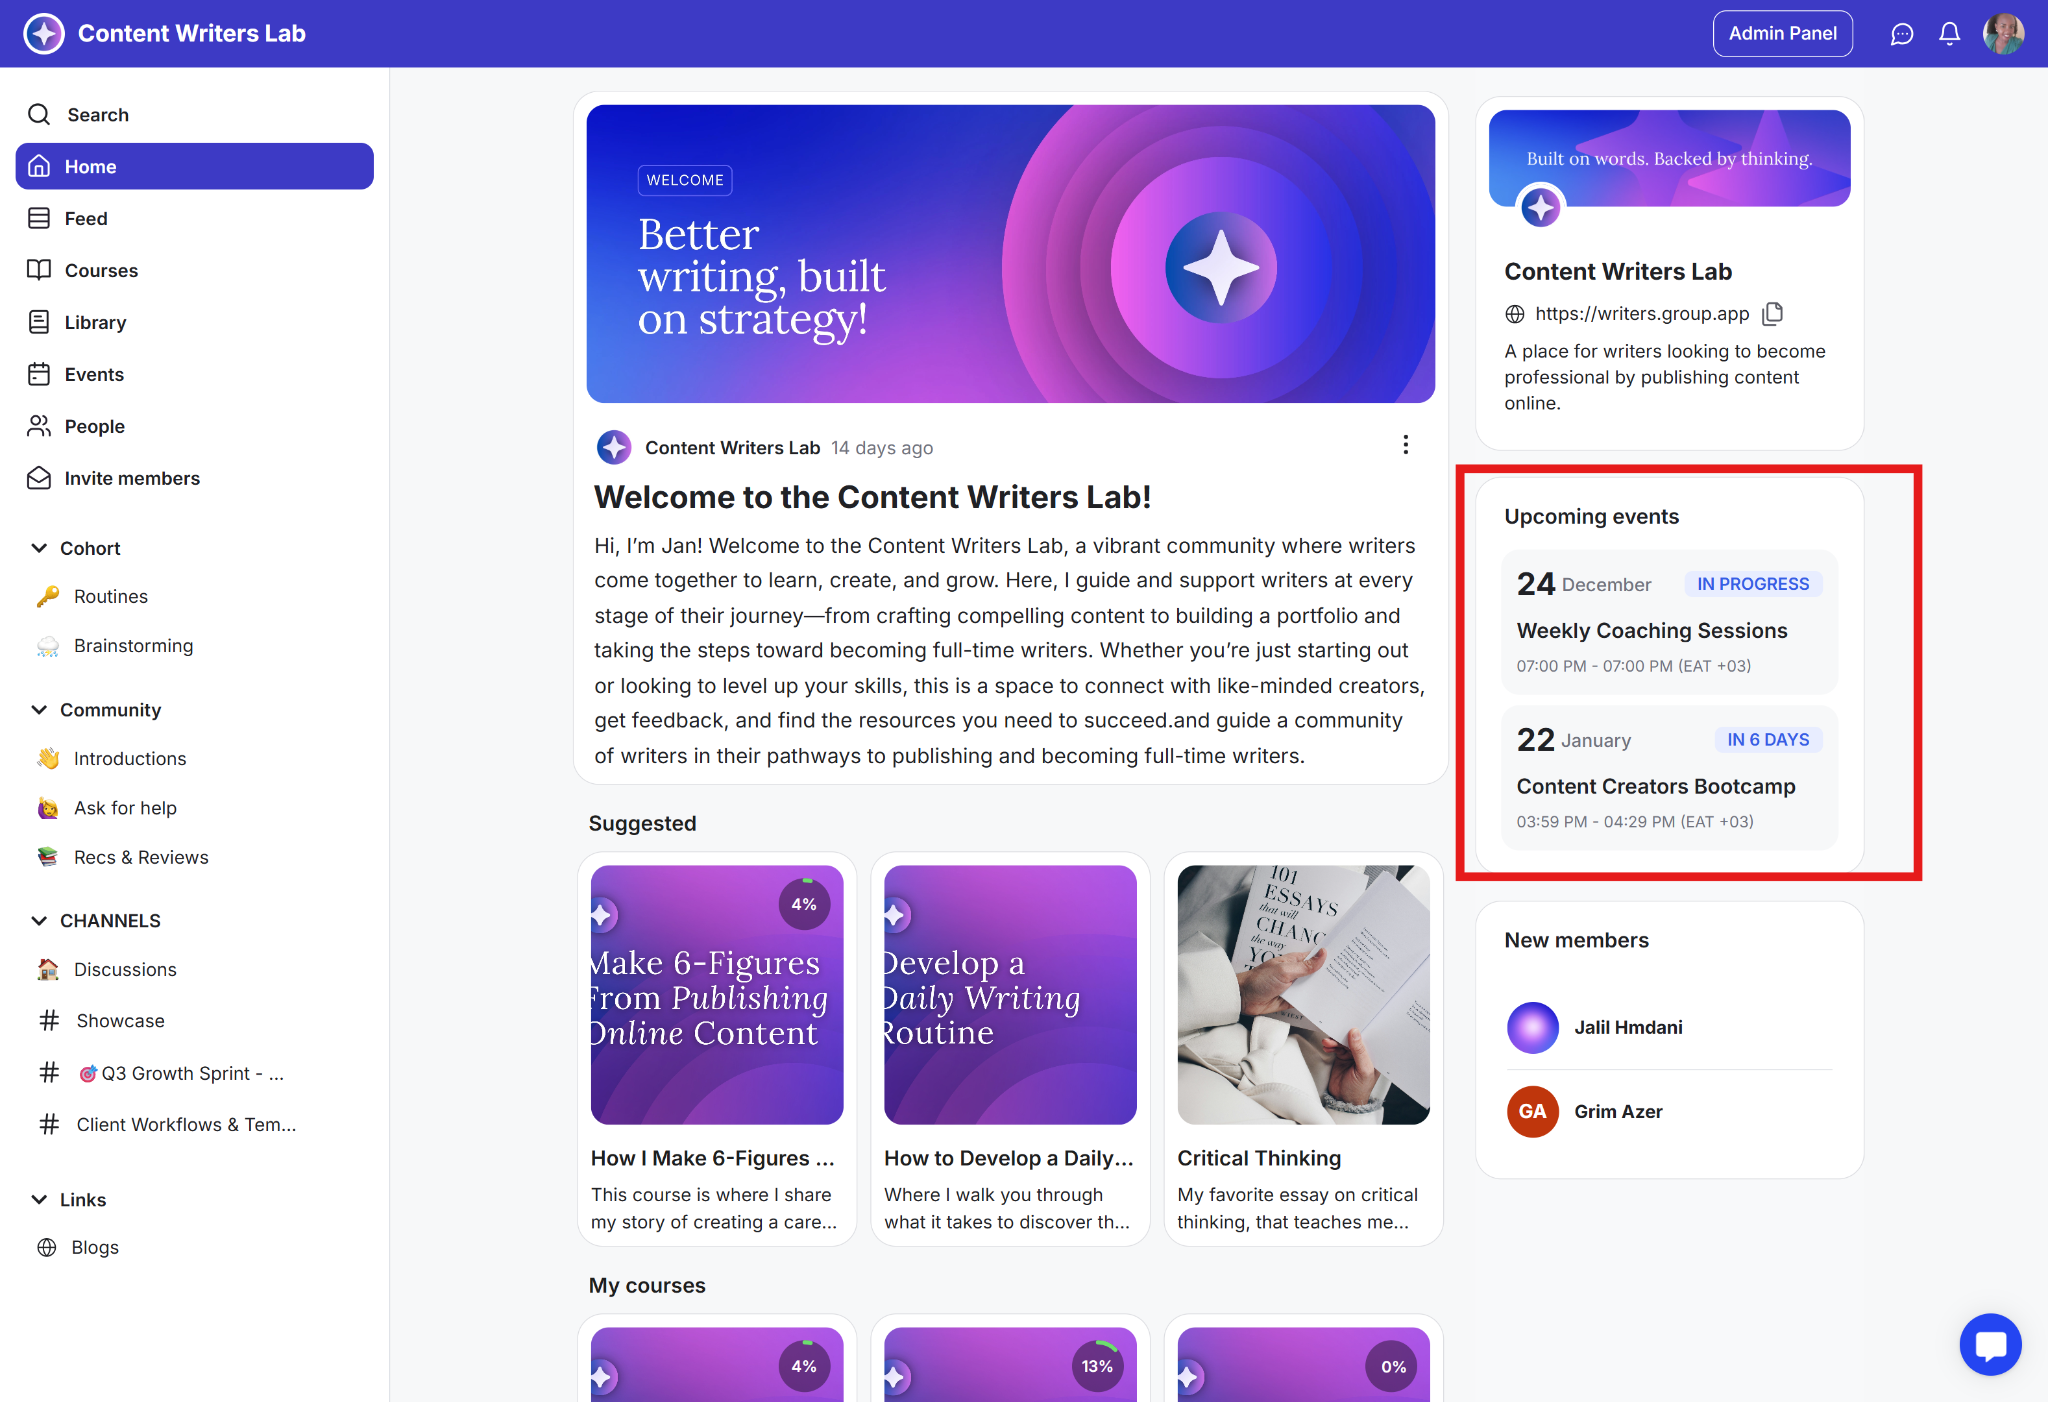Collapse the Community section
The height and width of the screenshot is (1402, 2048).
(x=39, y=710)
